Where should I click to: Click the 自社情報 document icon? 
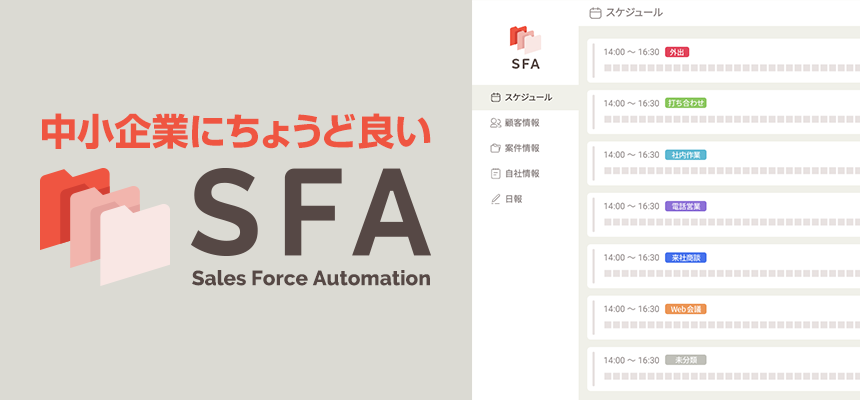tap(495, 173)
